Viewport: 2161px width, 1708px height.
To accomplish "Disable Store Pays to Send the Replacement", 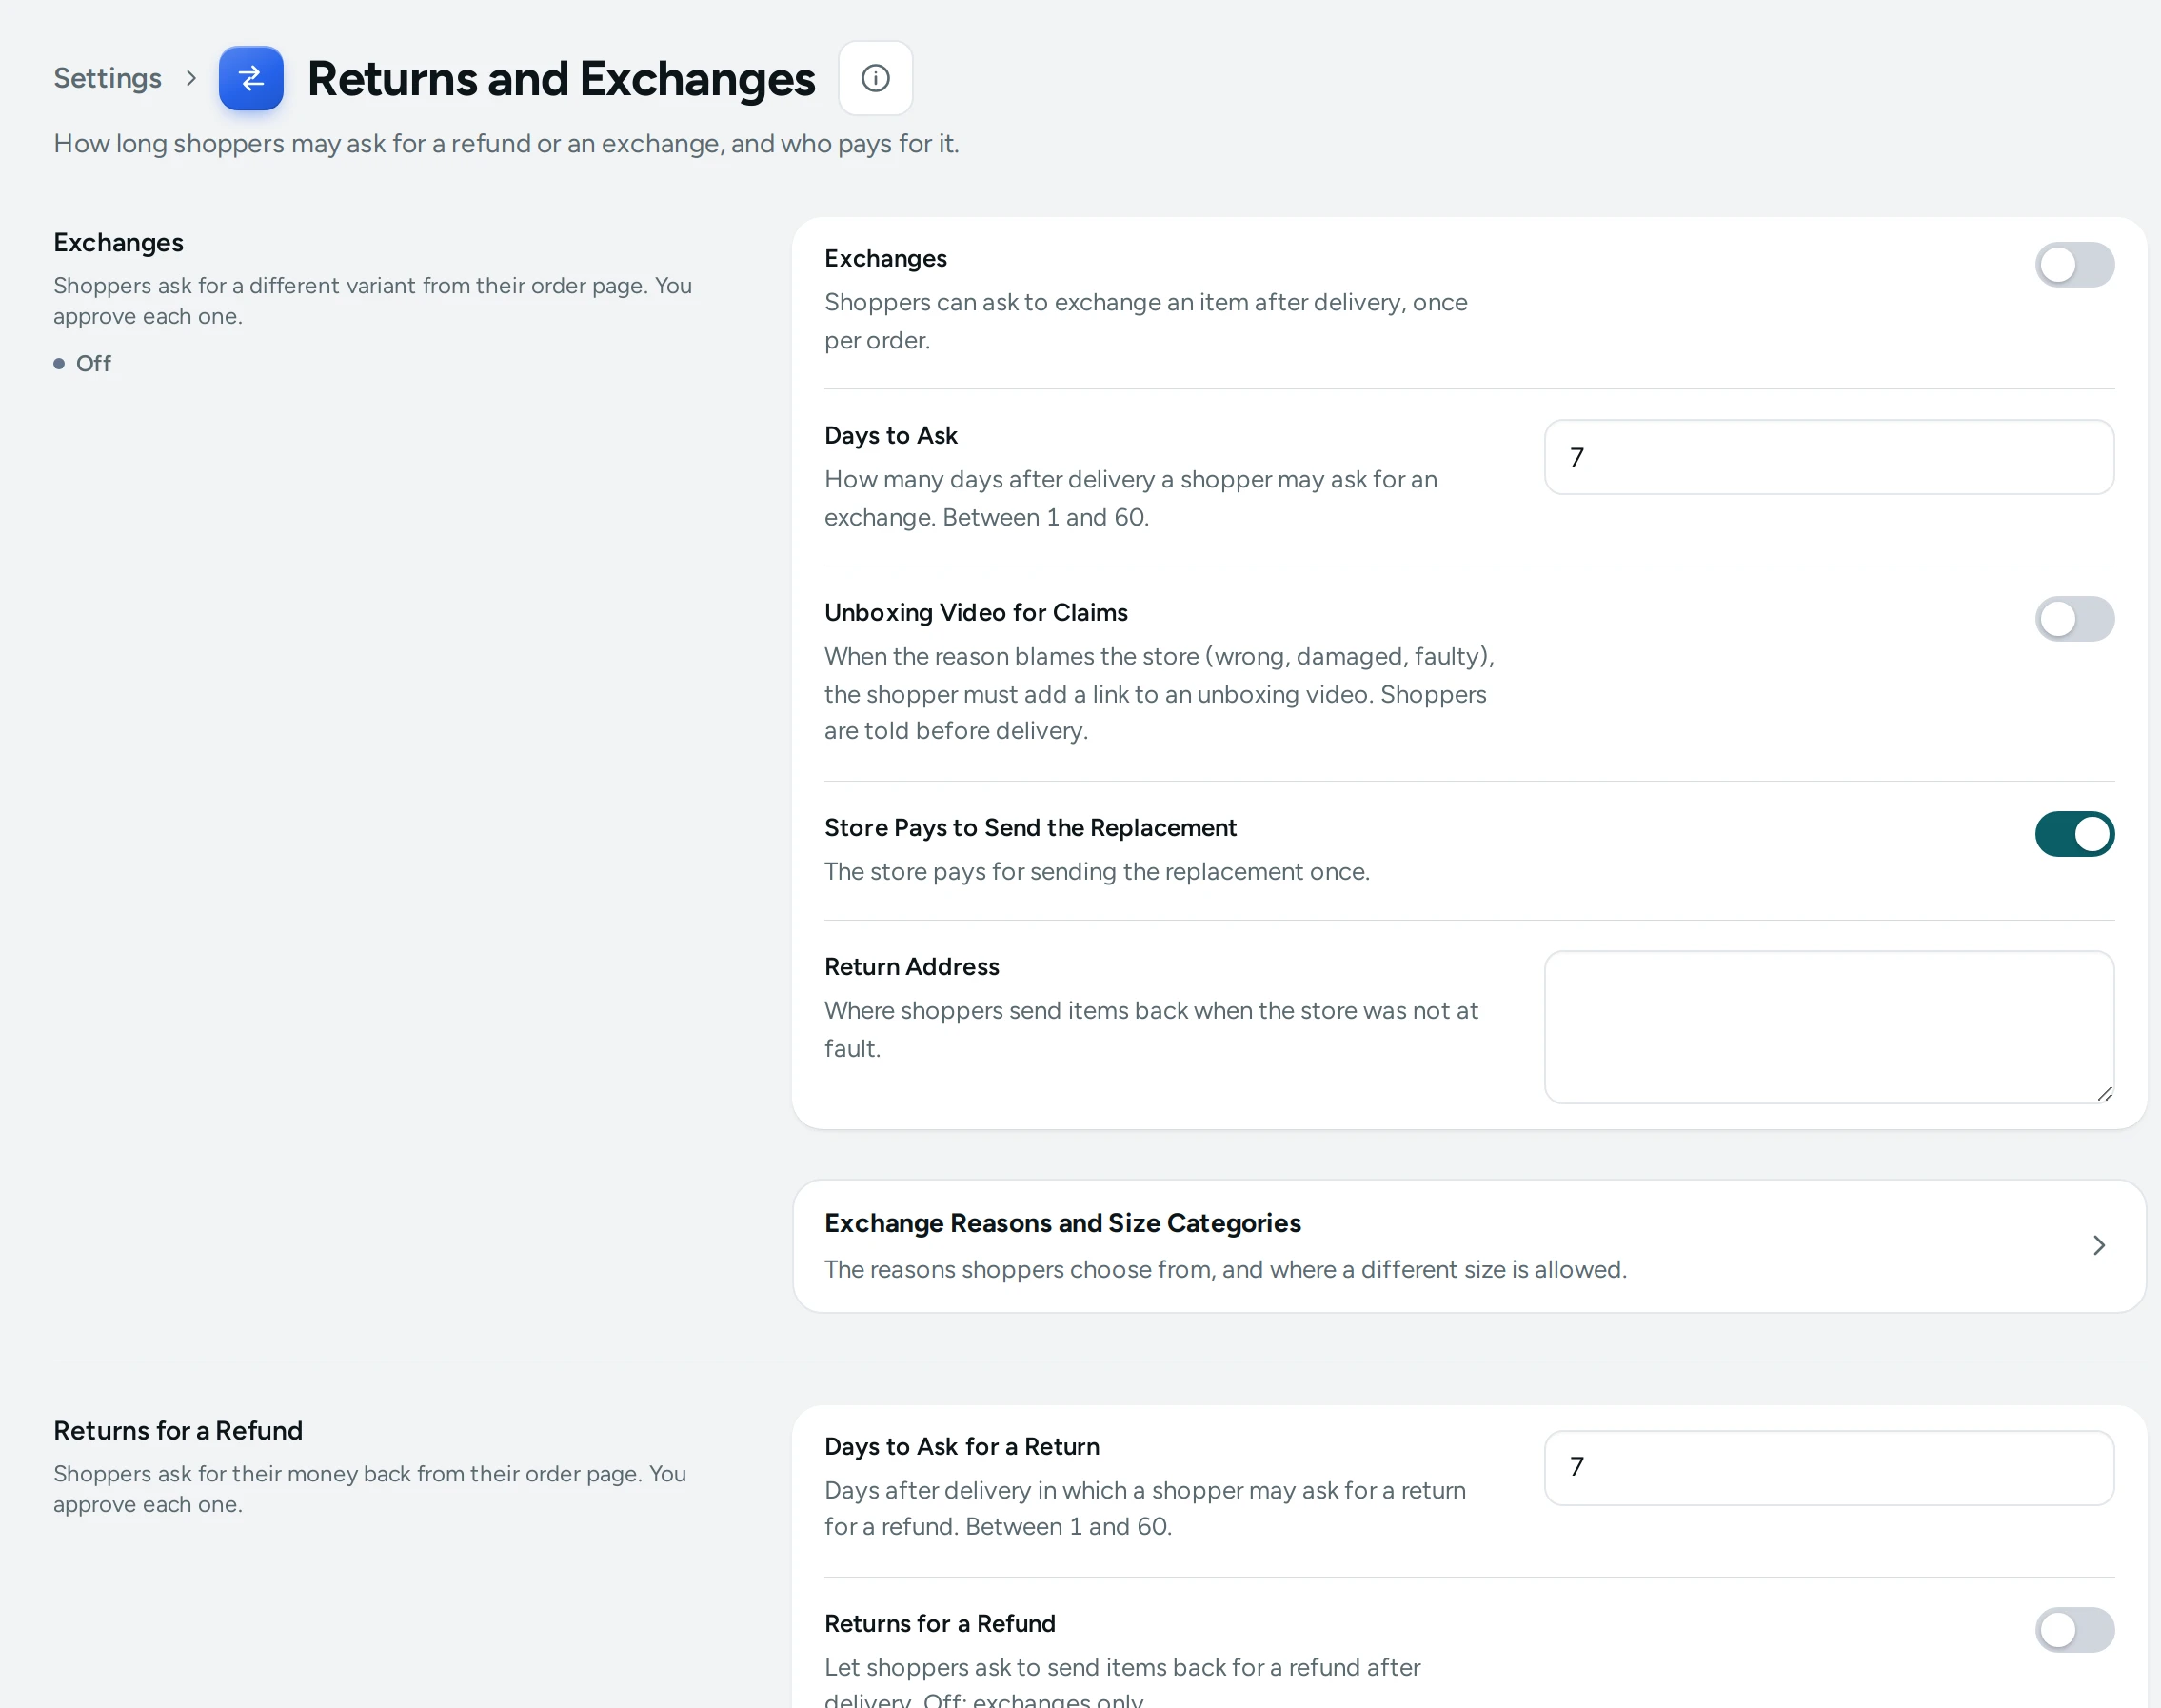I will click(x=2074, y=834).
